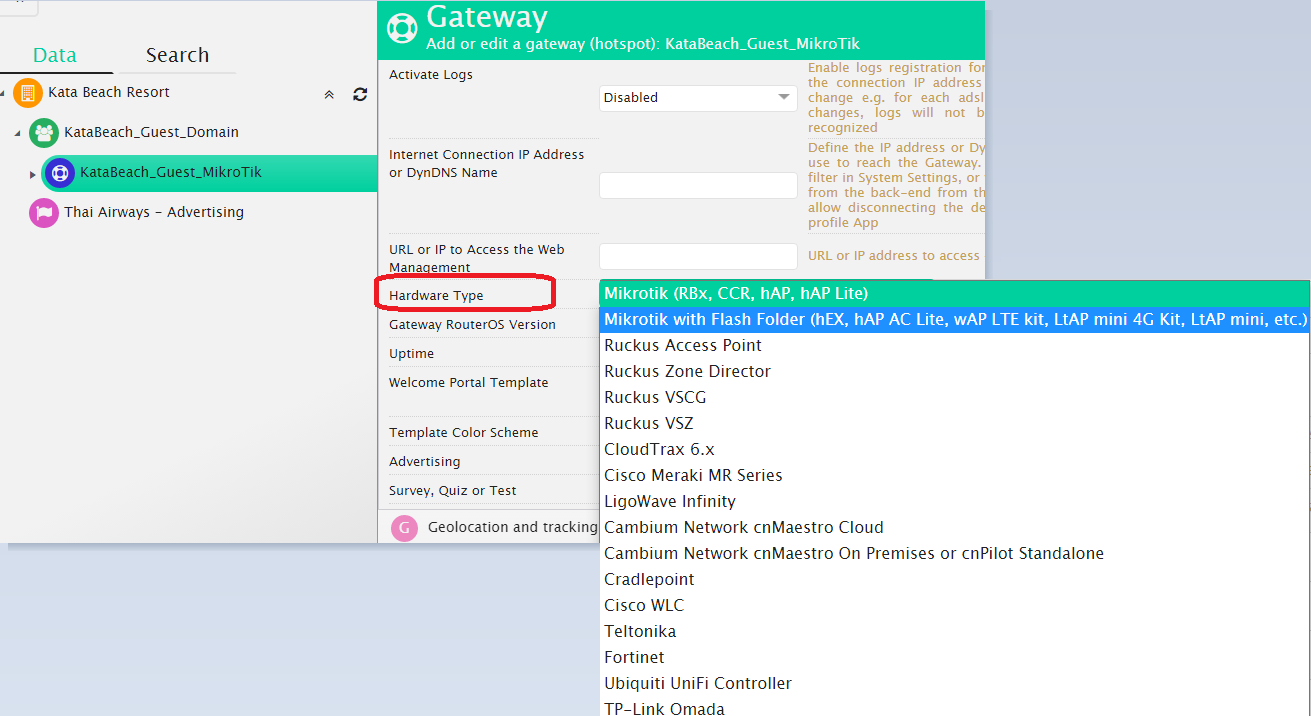
Task: Switch to the Search tab
Action: (x=177, y=55)
